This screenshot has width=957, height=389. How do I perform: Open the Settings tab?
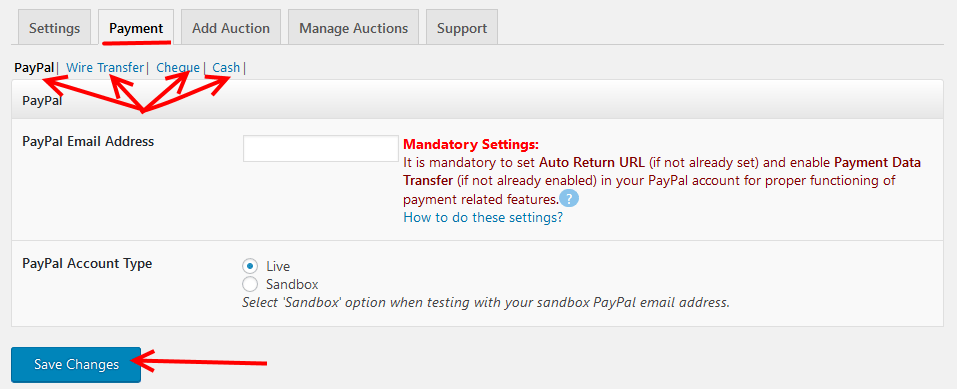(x=54, y=28)
